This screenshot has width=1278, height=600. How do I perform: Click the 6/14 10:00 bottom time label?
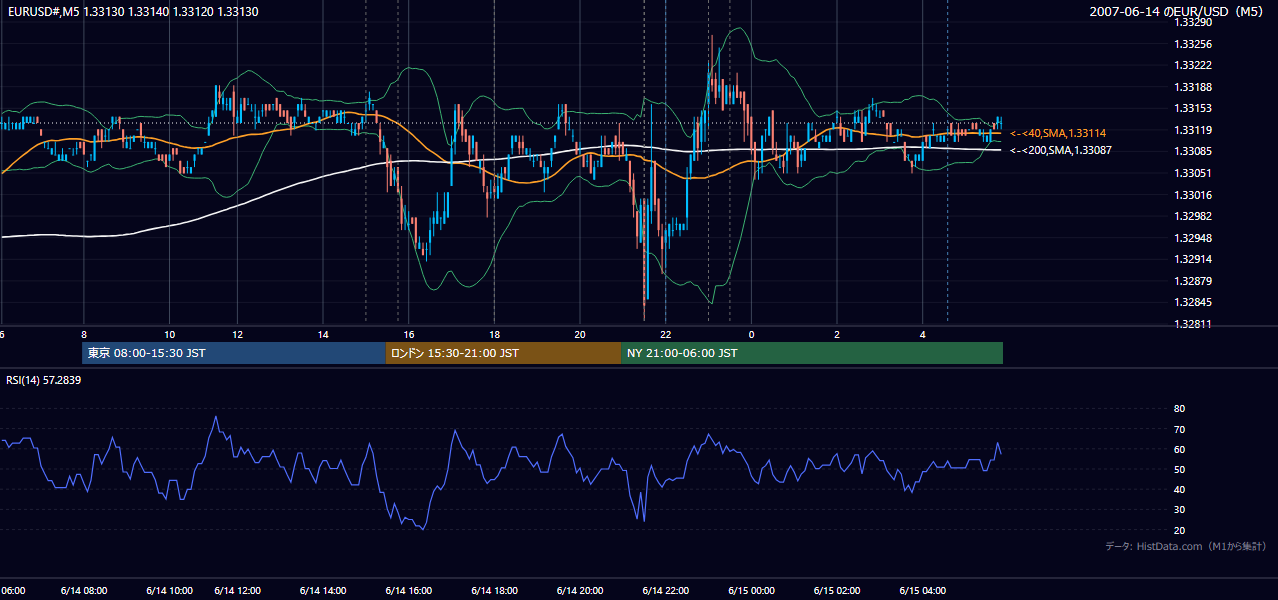coord(169,591)
